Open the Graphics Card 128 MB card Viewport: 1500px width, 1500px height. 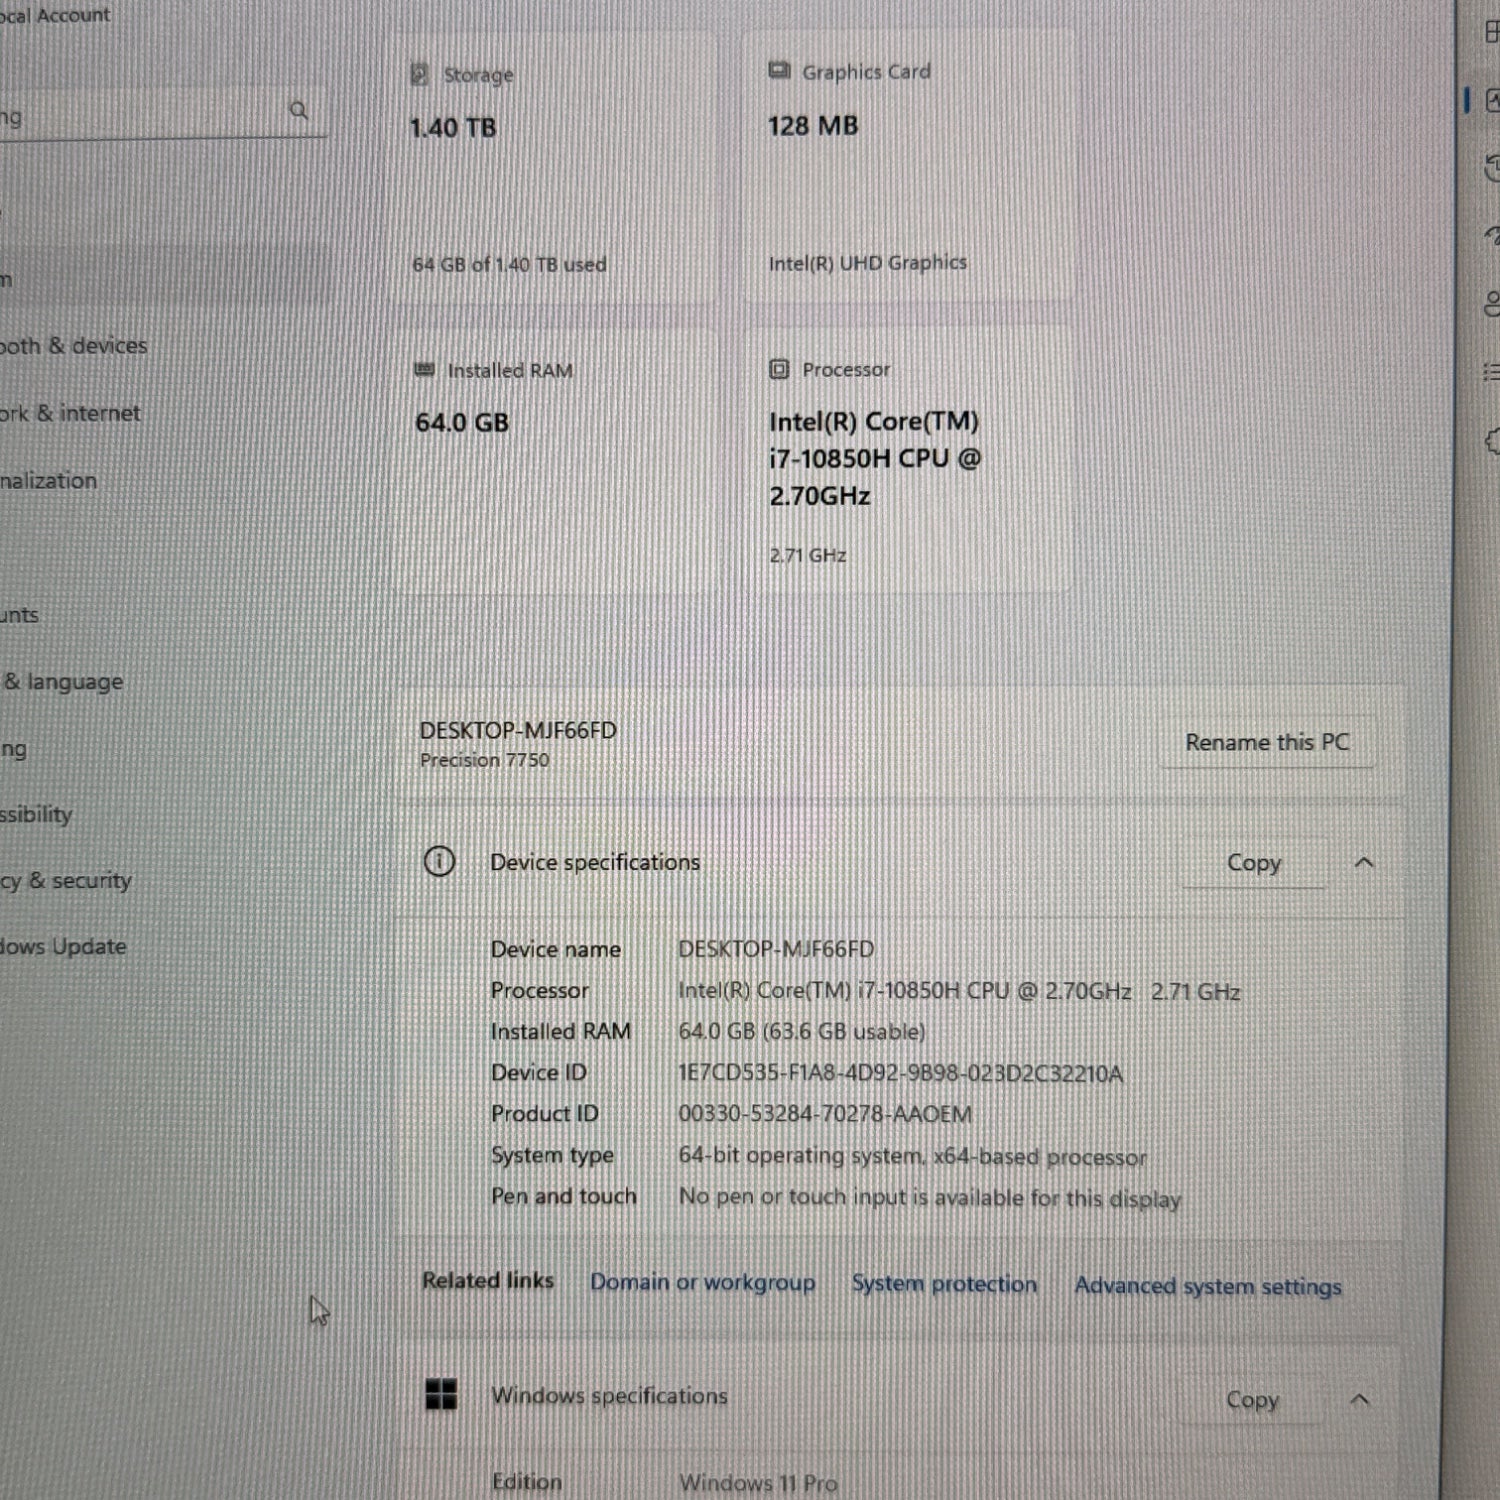(908, 164)
